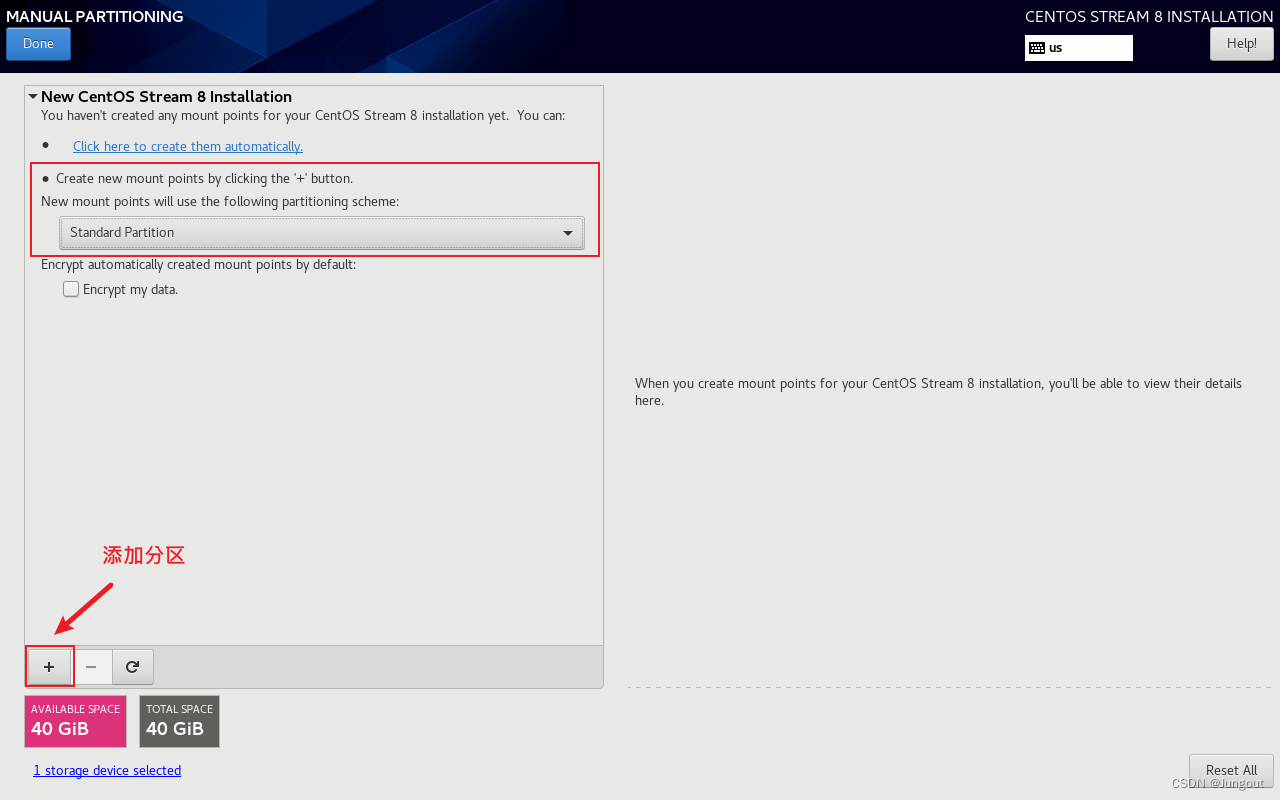Viewport: 1280px width, 800px height.
Task: Collapse the New CentOS Stream 8 Installation section
Action: (33, 97)
